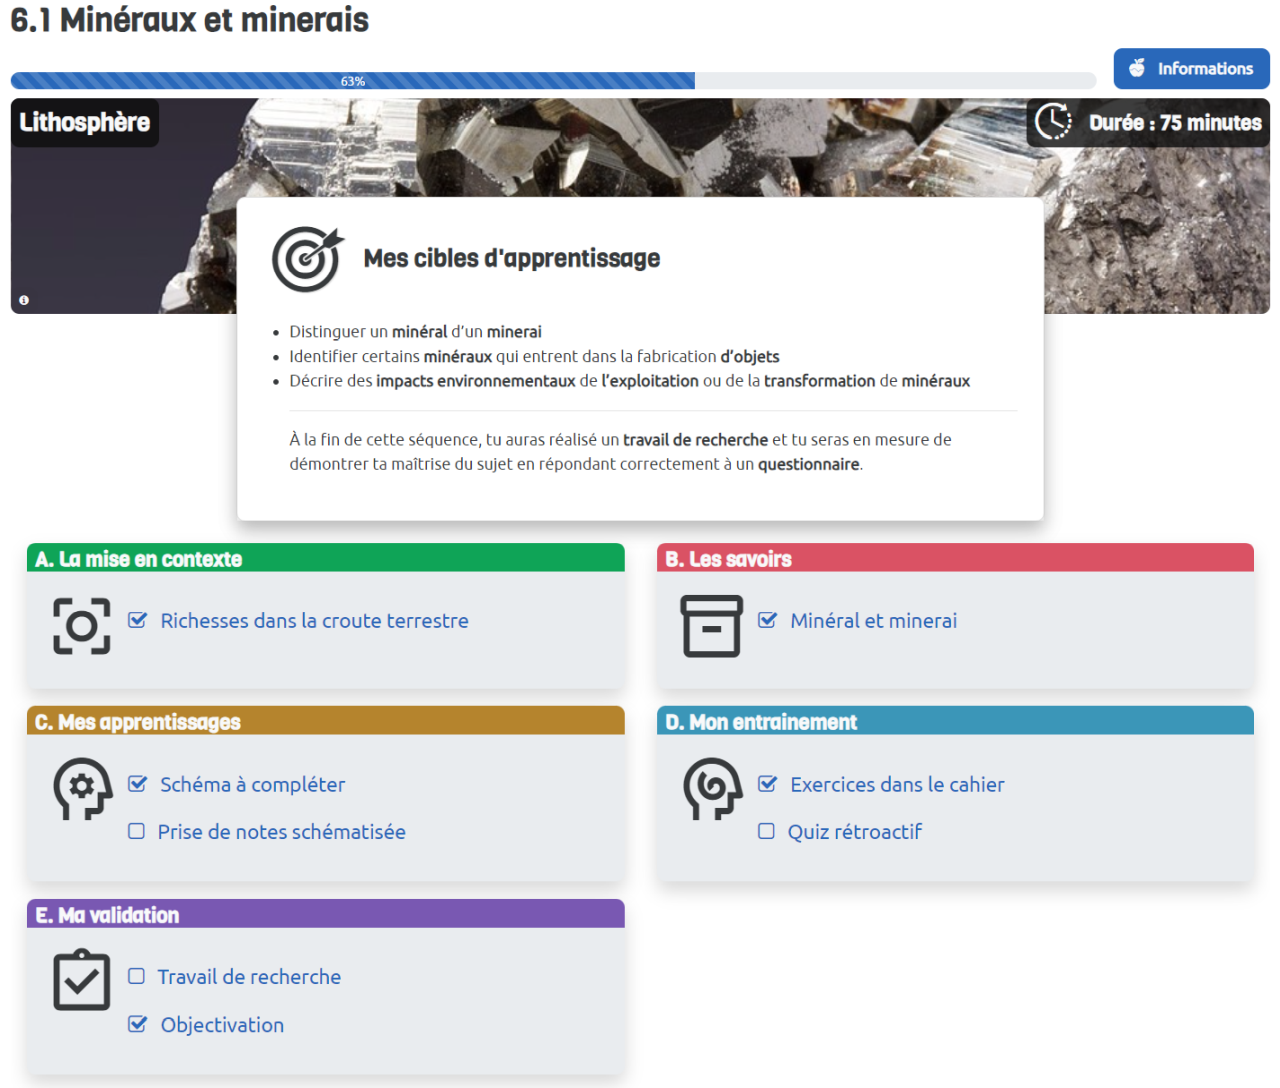Open the Informations button
The image size is (1280, 1088).
tap(1191, 69)
